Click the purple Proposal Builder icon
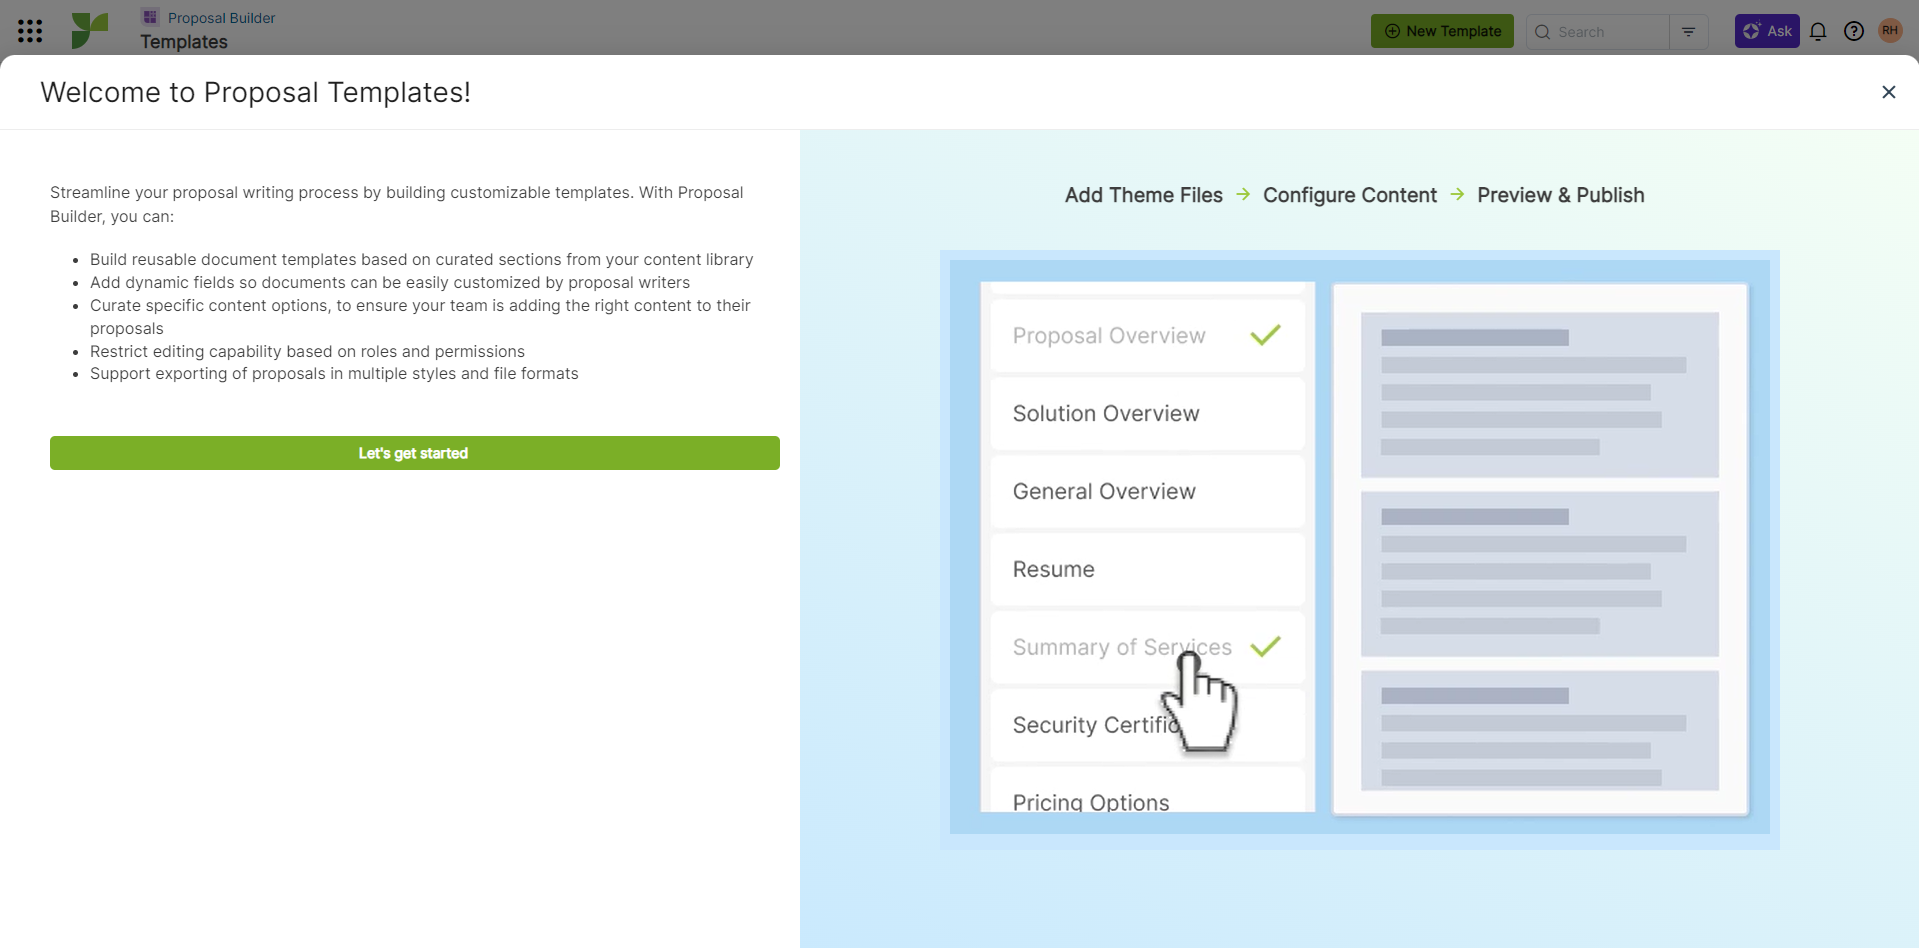Viewport: 1919px width, 948px height. tap(150, 17)
